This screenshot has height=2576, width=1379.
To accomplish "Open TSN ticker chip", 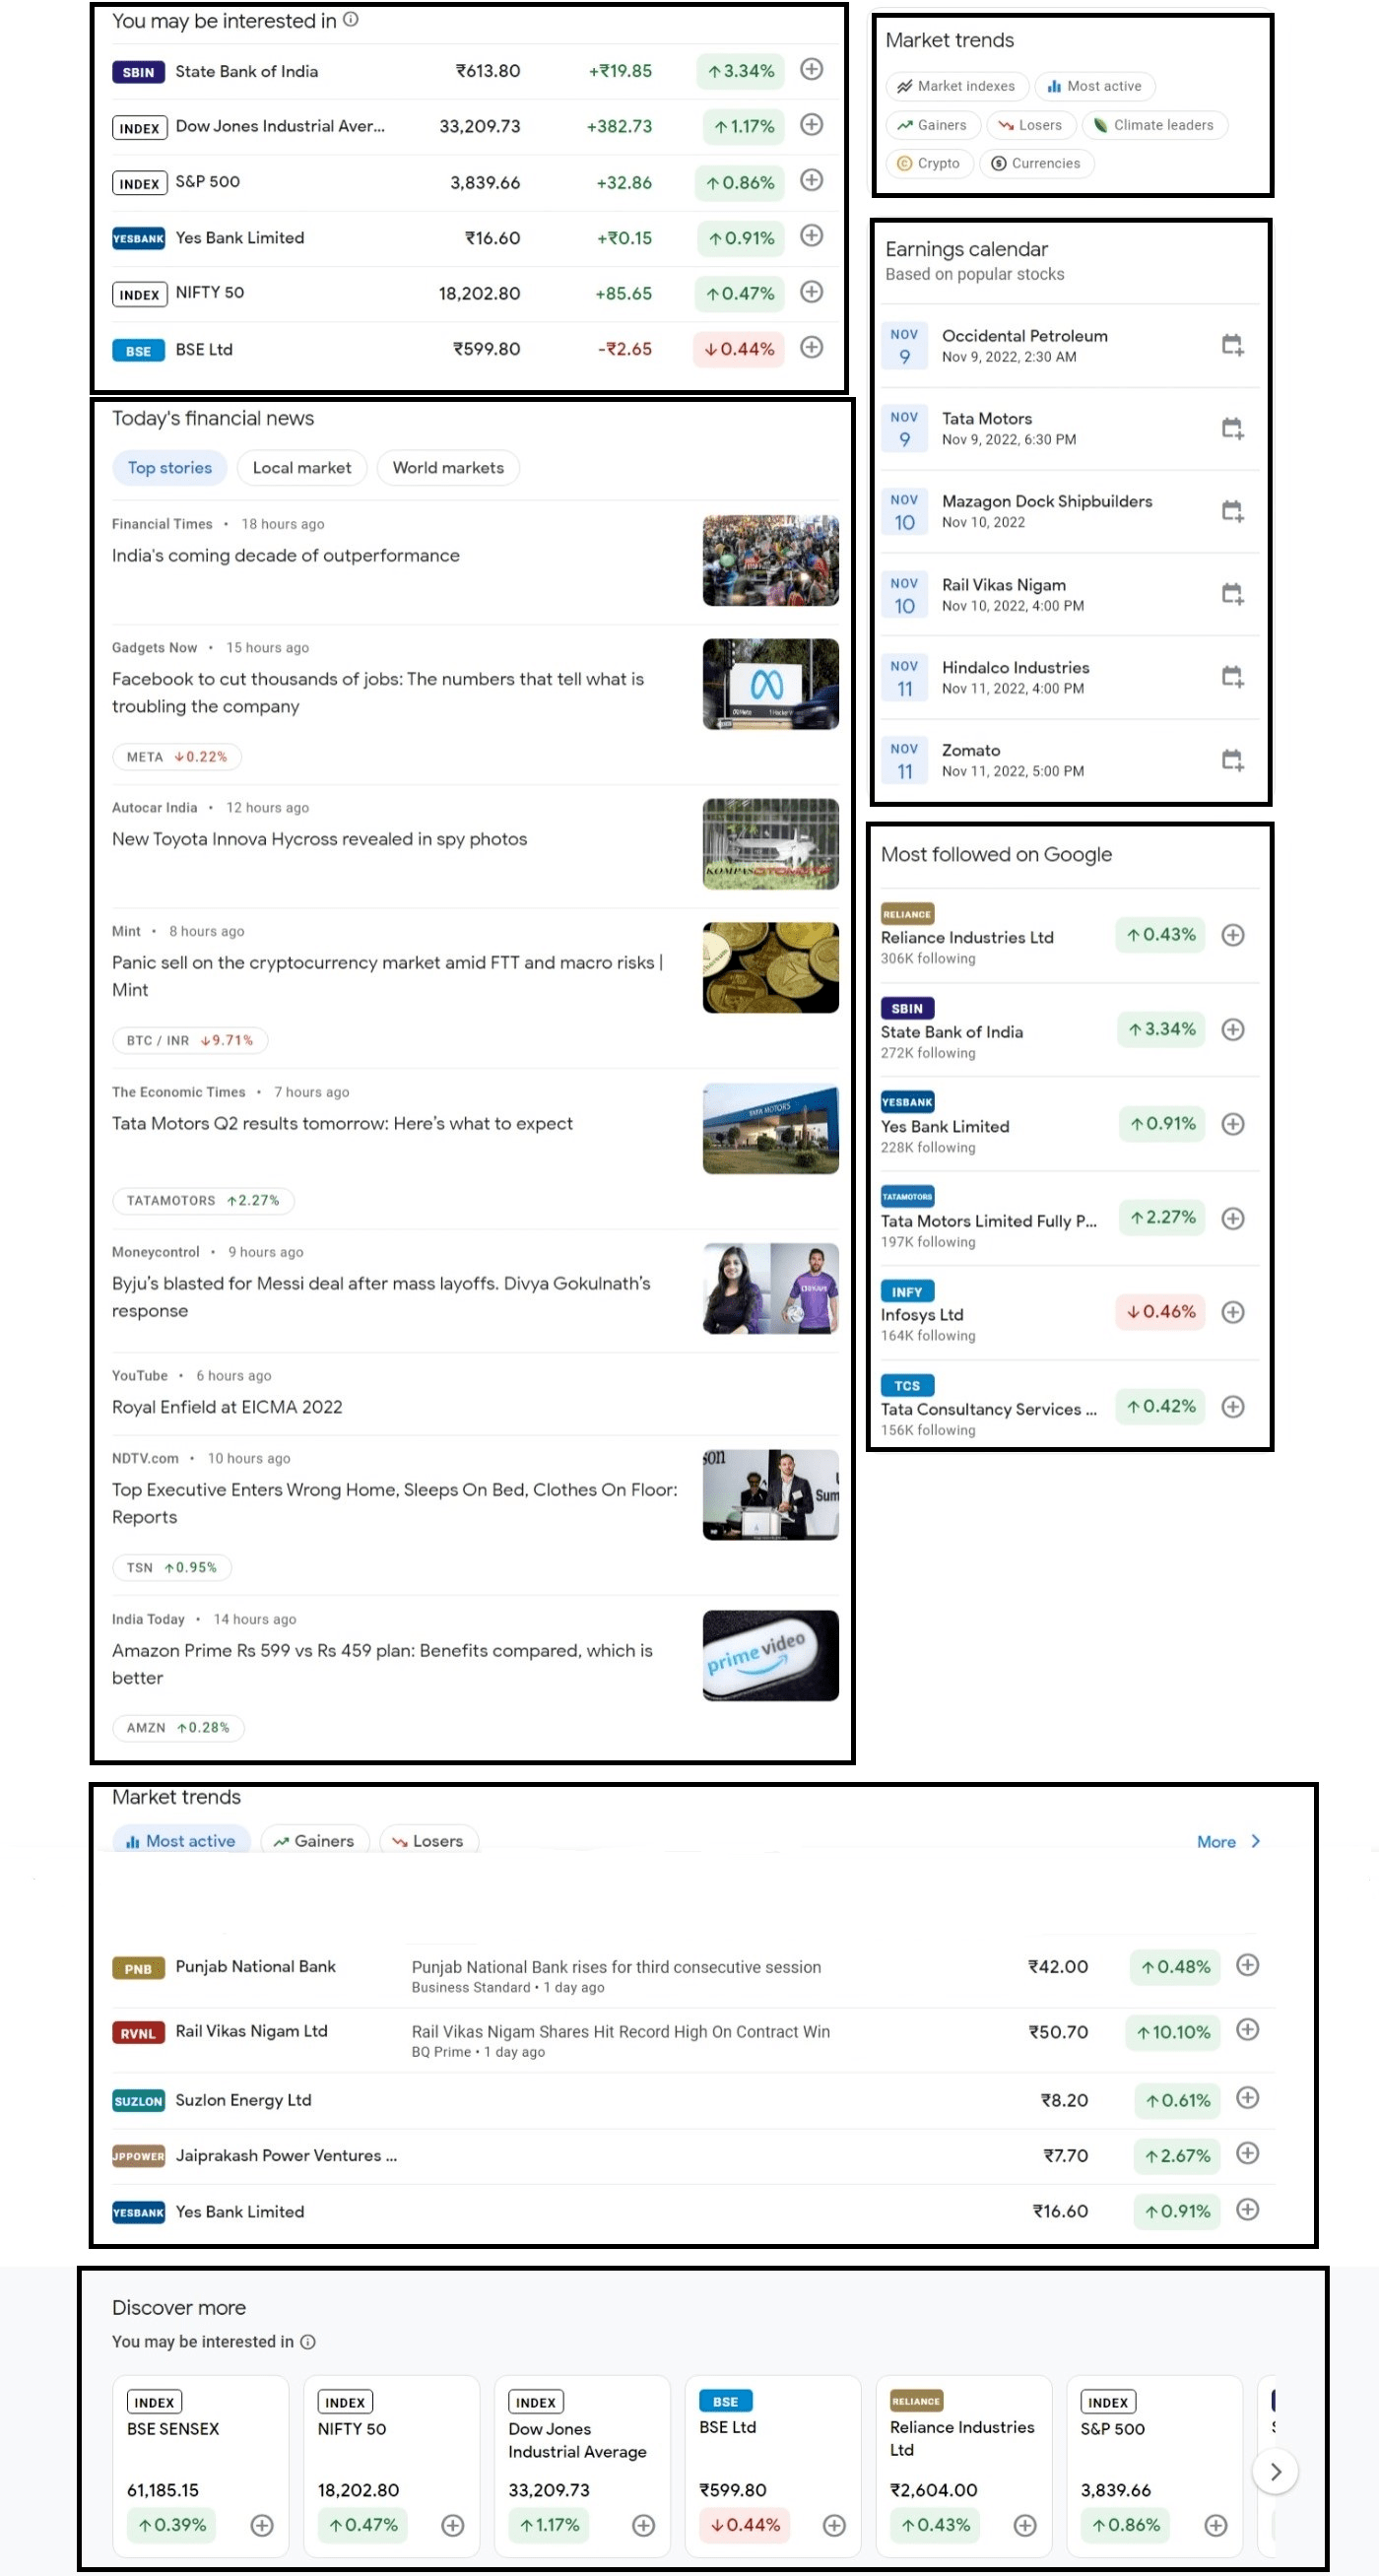I will pos(172,1568).
